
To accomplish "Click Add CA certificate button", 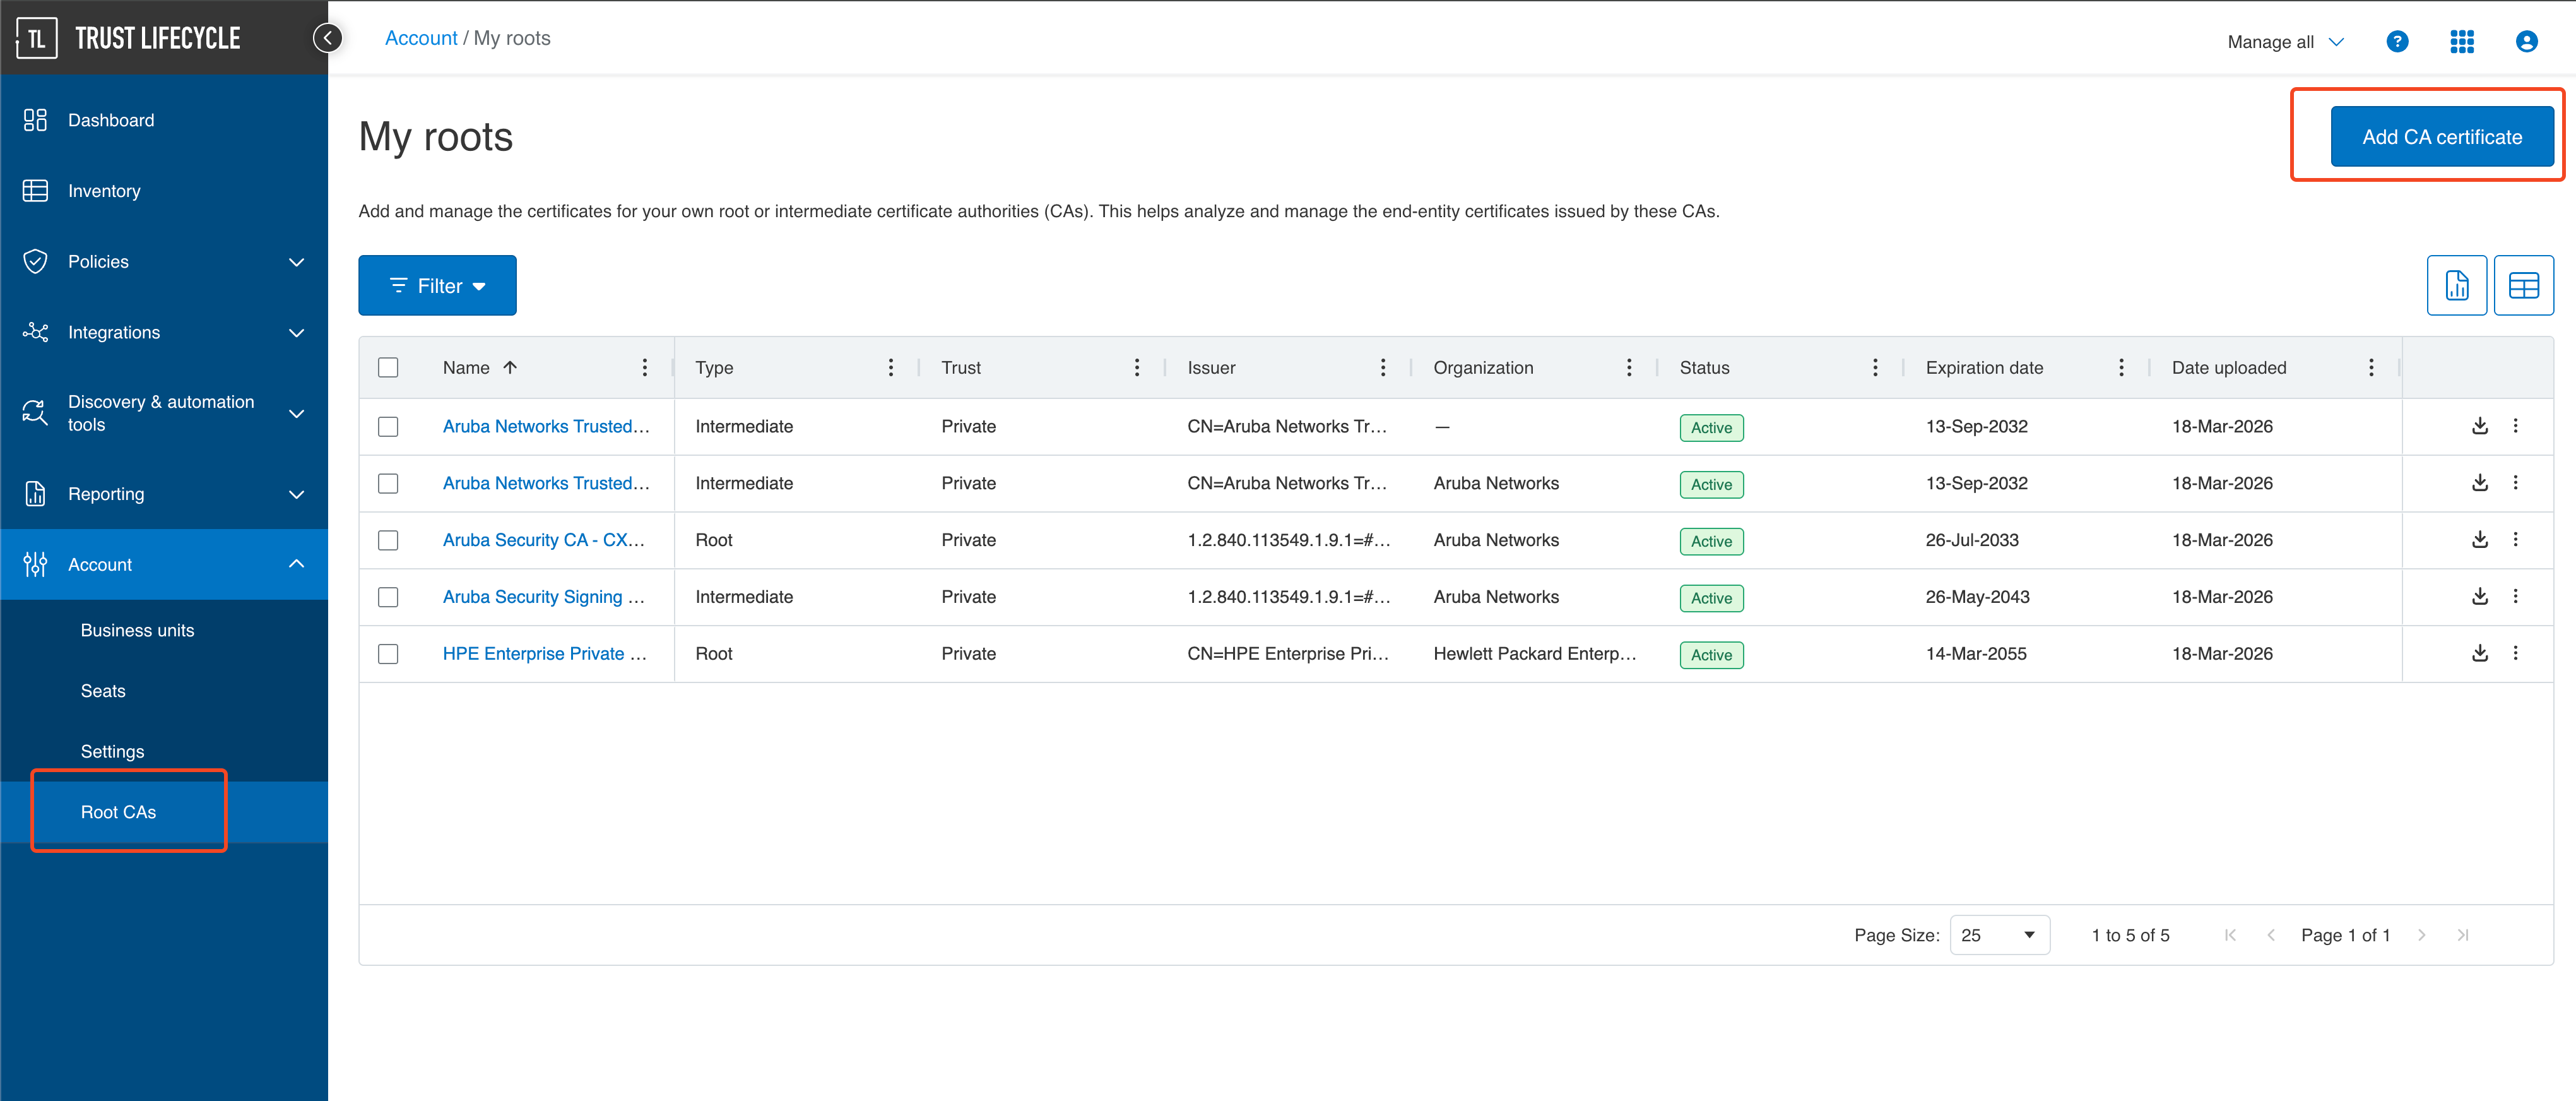I will [x=2442, y=137].
